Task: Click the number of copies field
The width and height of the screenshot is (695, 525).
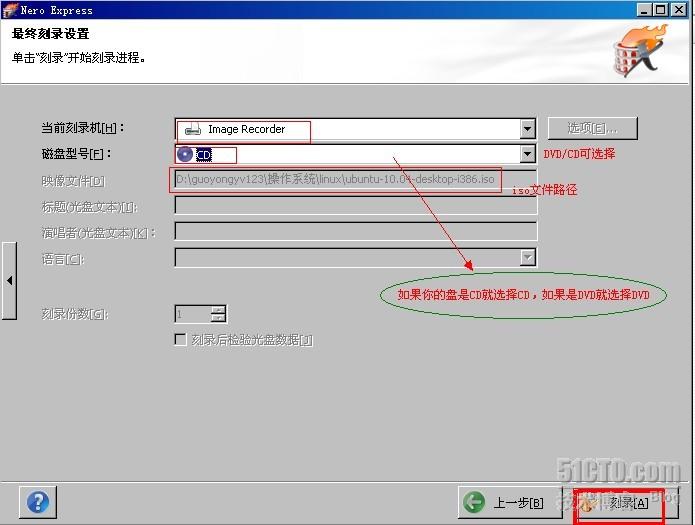Action: pyautogui.click(x=193, y=314)
